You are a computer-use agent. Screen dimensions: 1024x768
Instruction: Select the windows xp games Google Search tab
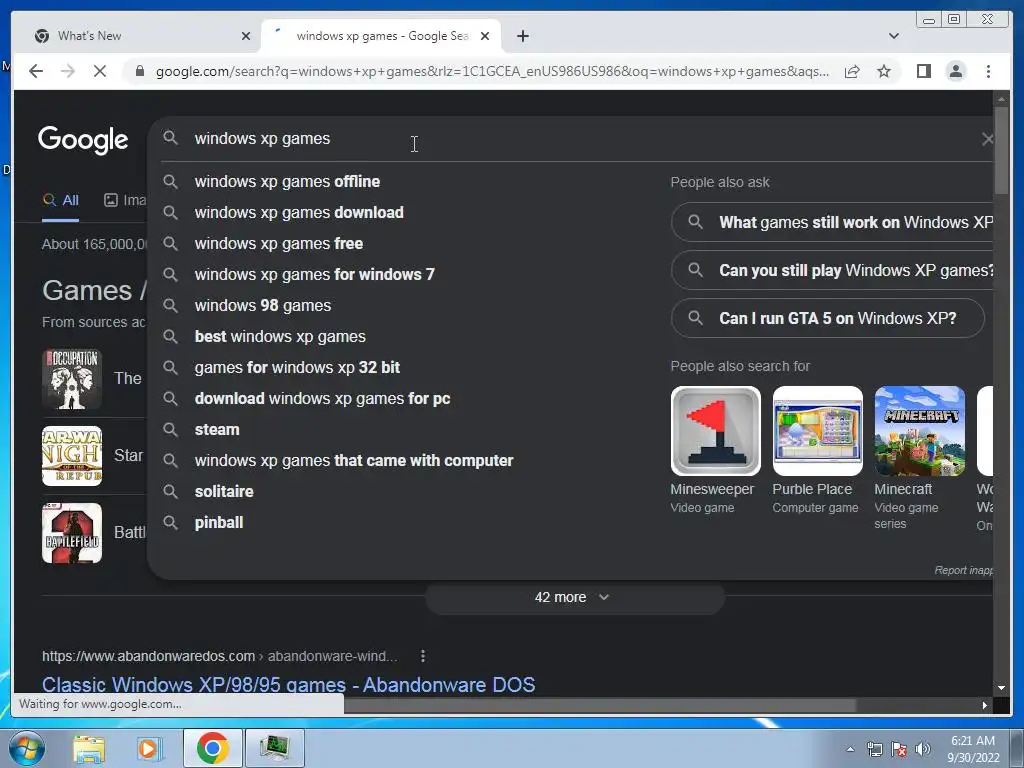[x=381, y=36]
